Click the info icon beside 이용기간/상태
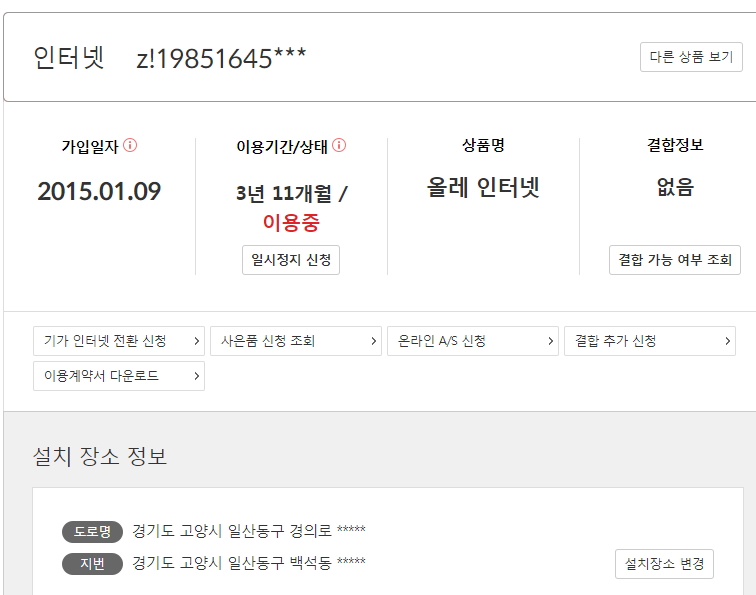756x595 pixels. point(339,146)
